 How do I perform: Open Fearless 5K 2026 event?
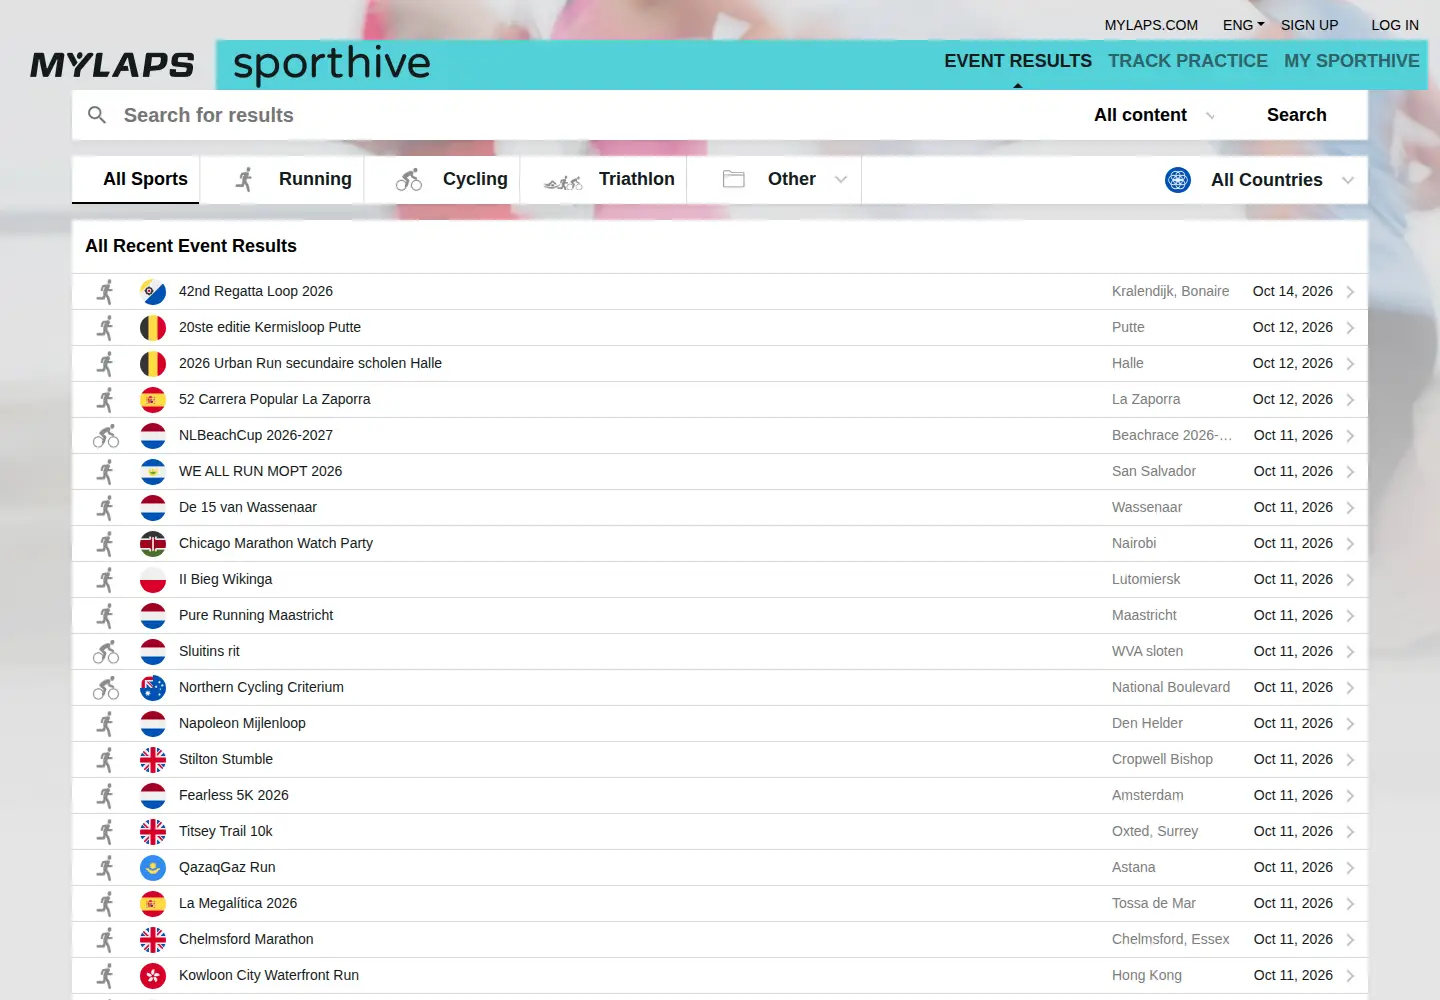(x=720, y=796)
